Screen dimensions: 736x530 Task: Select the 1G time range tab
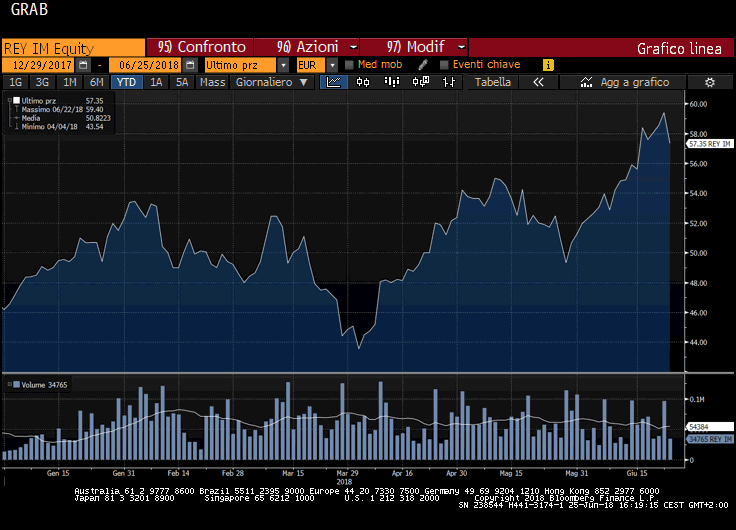click(15, 82)
